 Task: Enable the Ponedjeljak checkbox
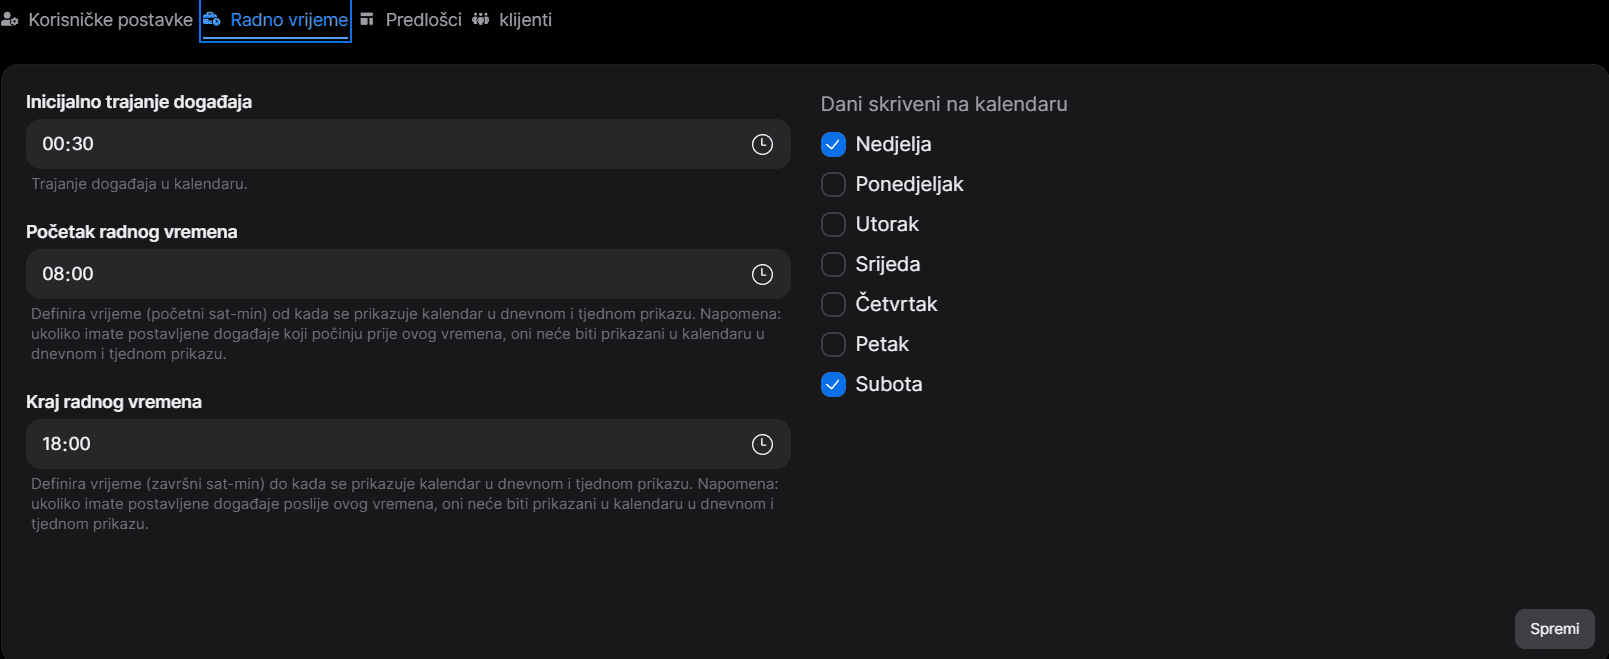[x=833, y=184]
